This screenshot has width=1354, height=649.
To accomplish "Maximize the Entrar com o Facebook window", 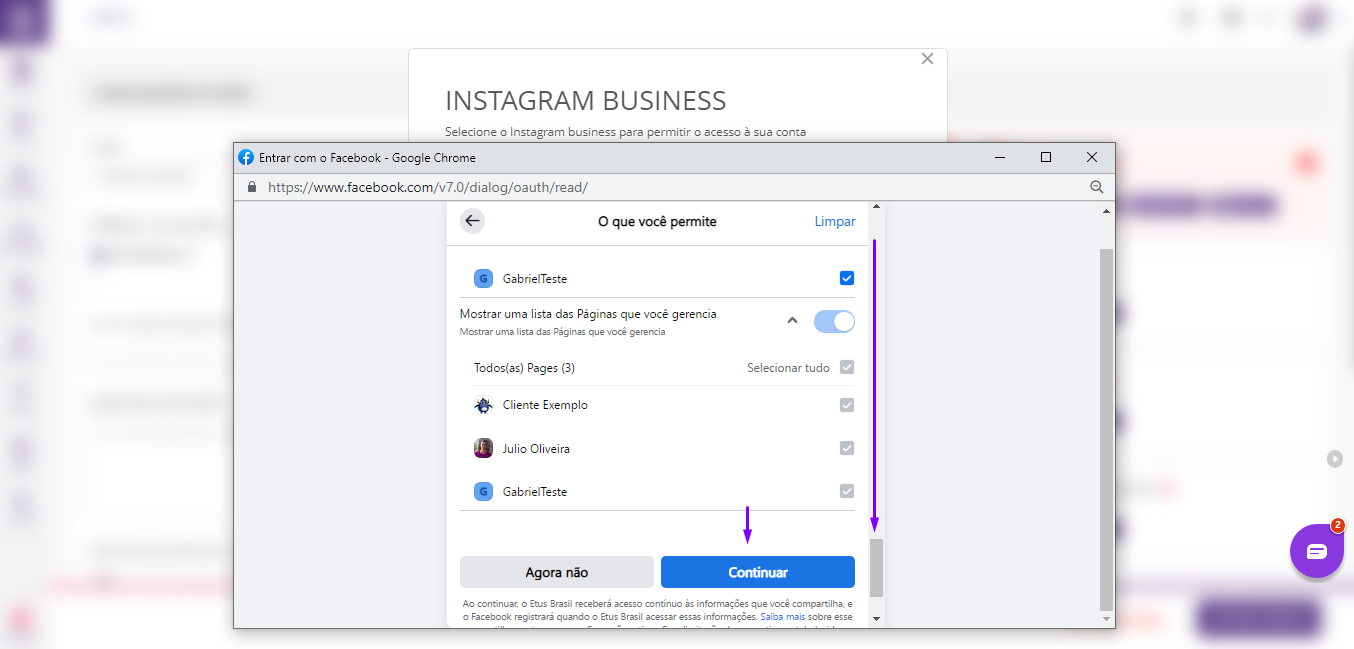I will coord(1046,157).
